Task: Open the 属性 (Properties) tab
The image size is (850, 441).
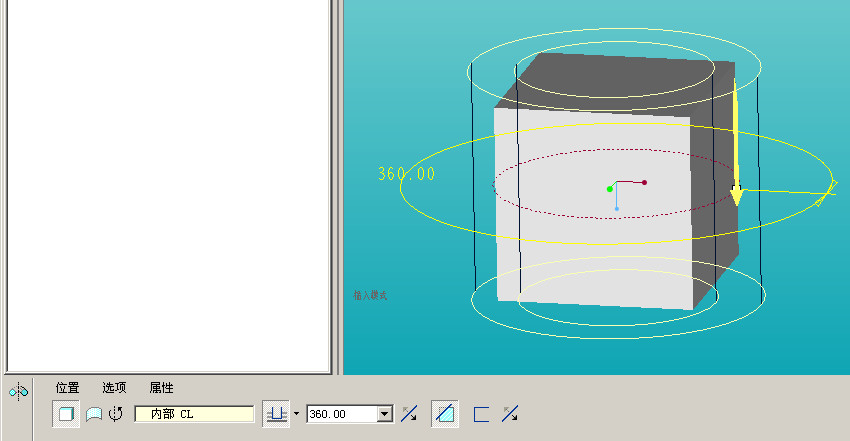Action: pyautogui.click(x=162, y=388)
